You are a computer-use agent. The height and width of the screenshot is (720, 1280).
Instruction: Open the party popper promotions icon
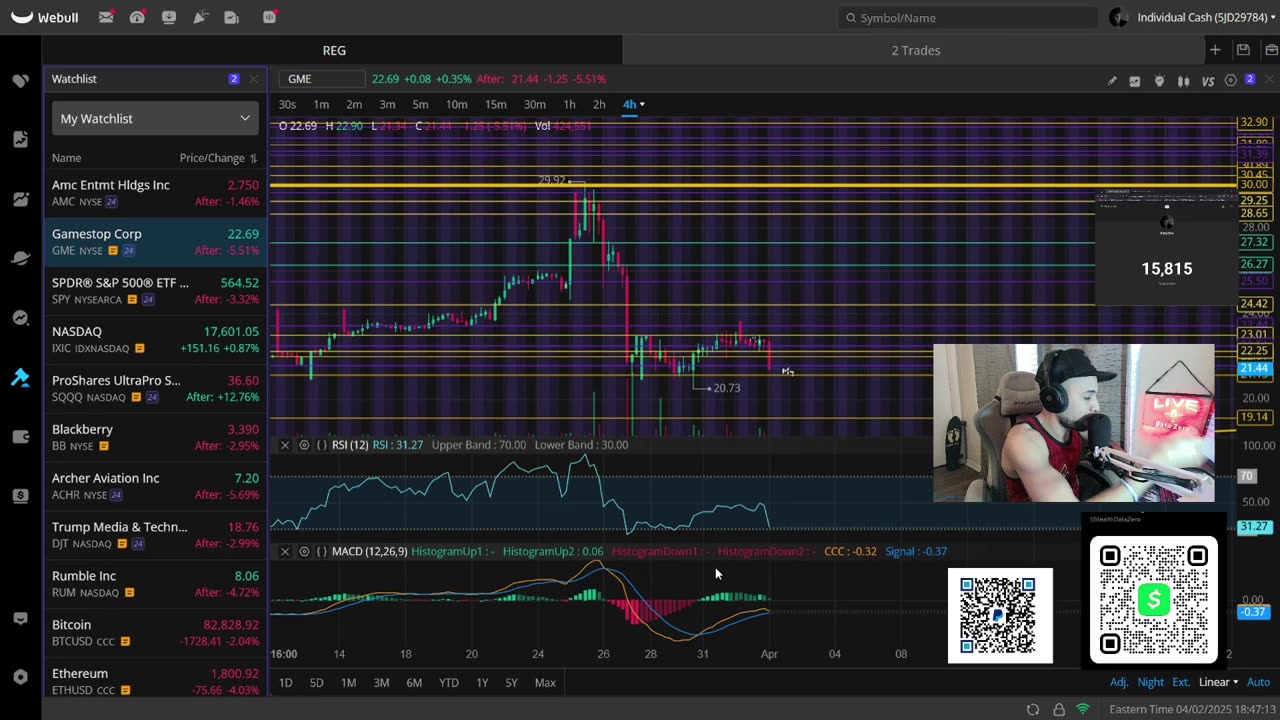point(201,17)
